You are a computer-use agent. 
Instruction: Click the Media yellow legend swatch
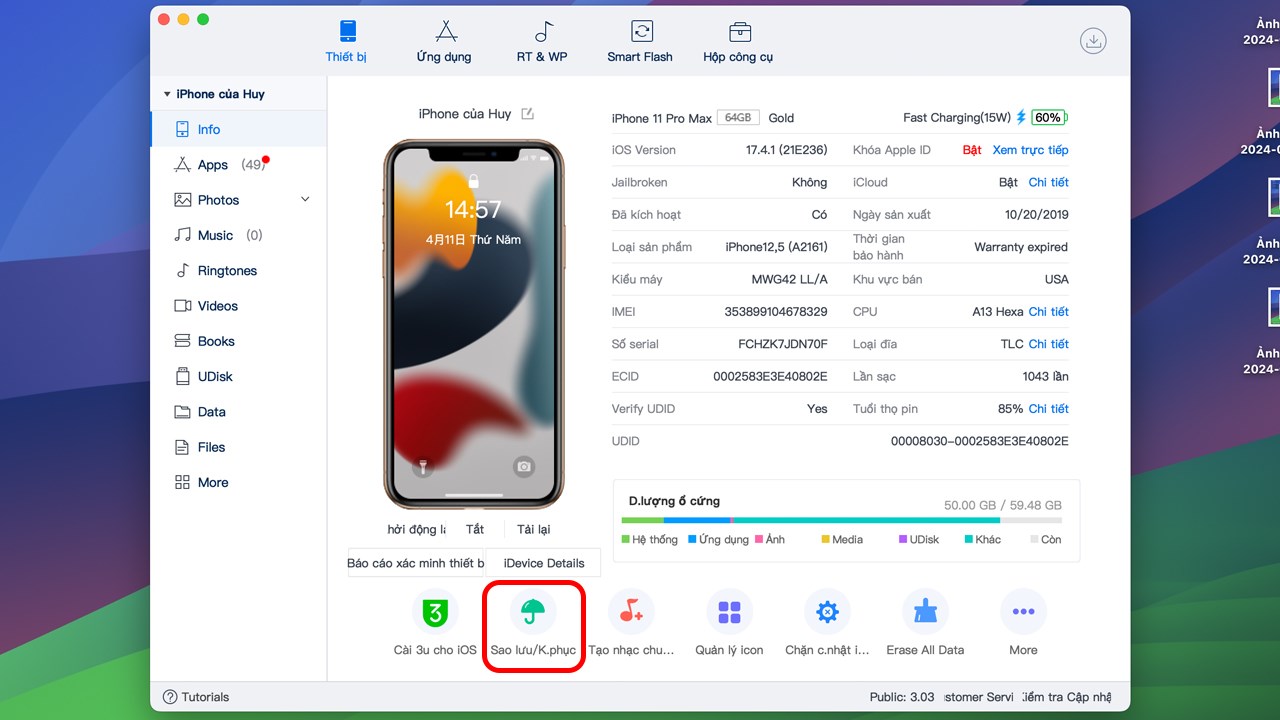825,540
